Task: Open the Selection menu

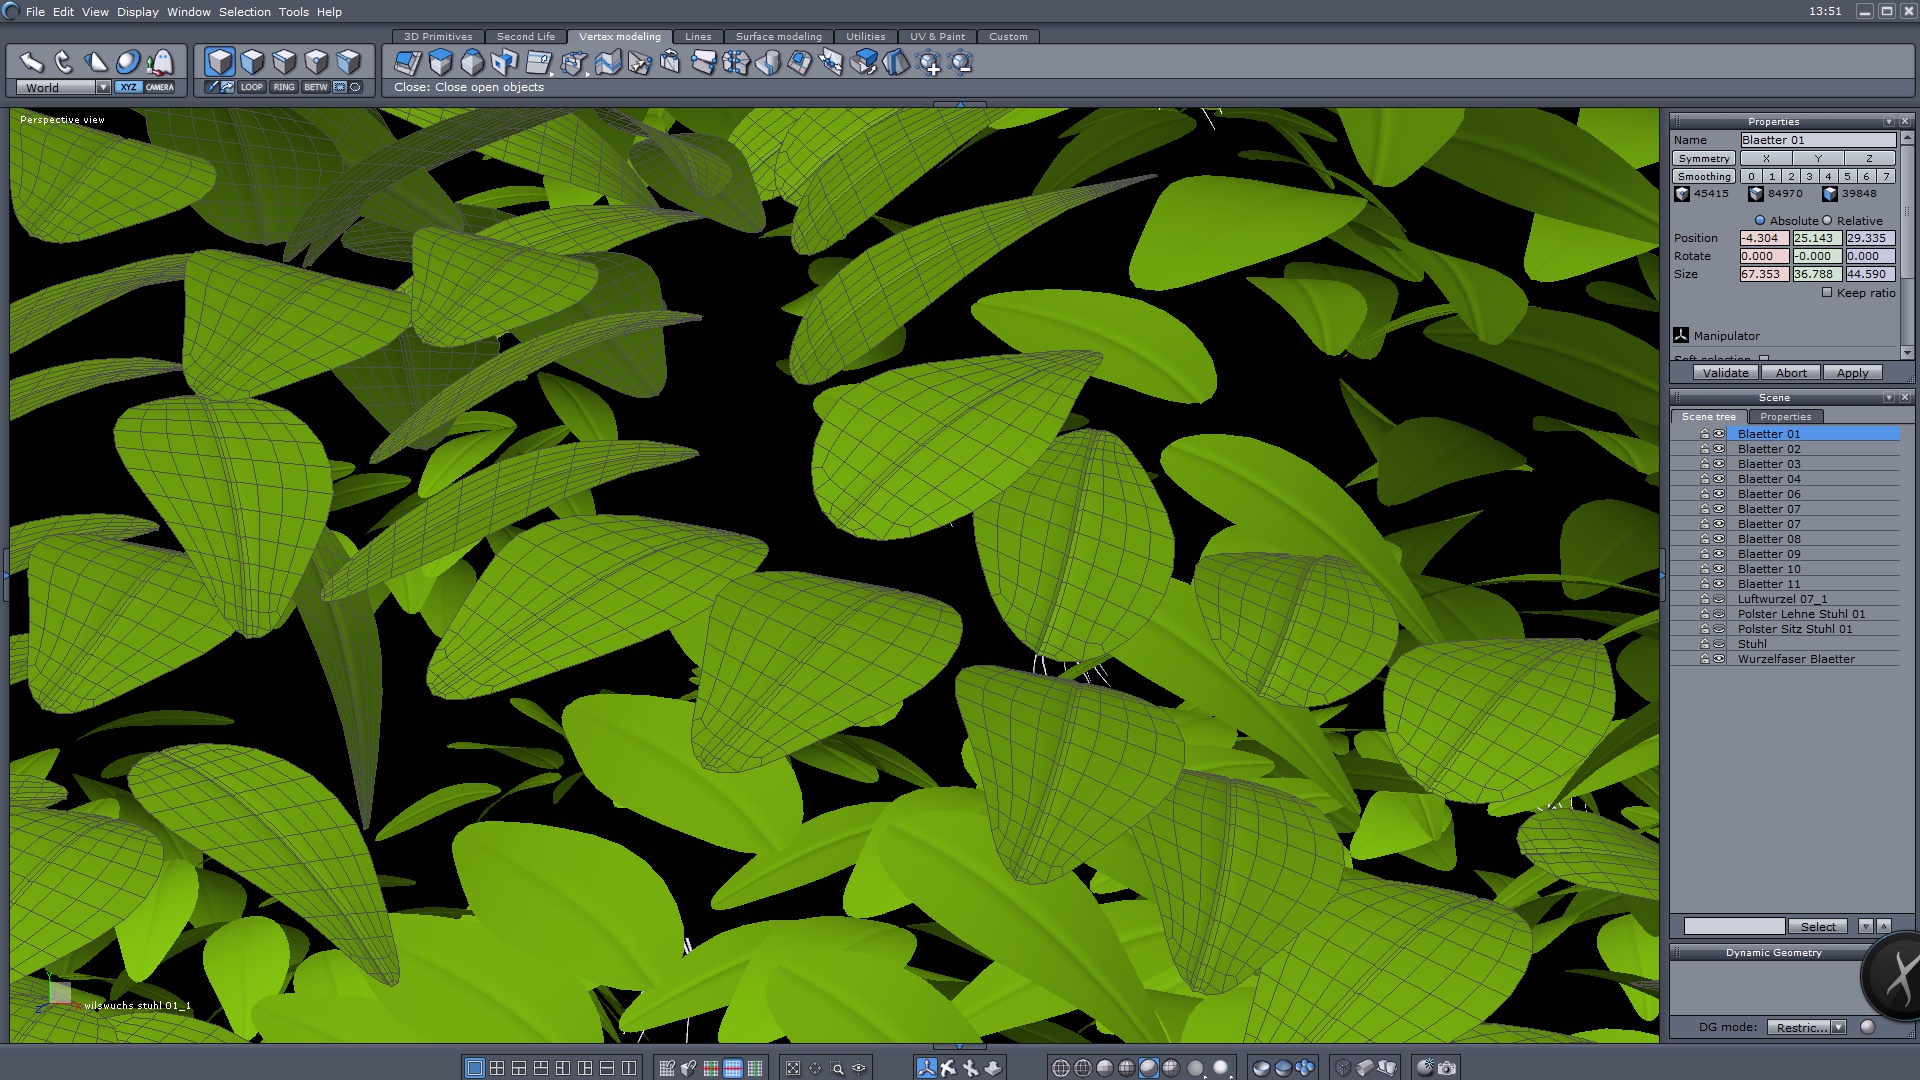Action: coord(244,12)
